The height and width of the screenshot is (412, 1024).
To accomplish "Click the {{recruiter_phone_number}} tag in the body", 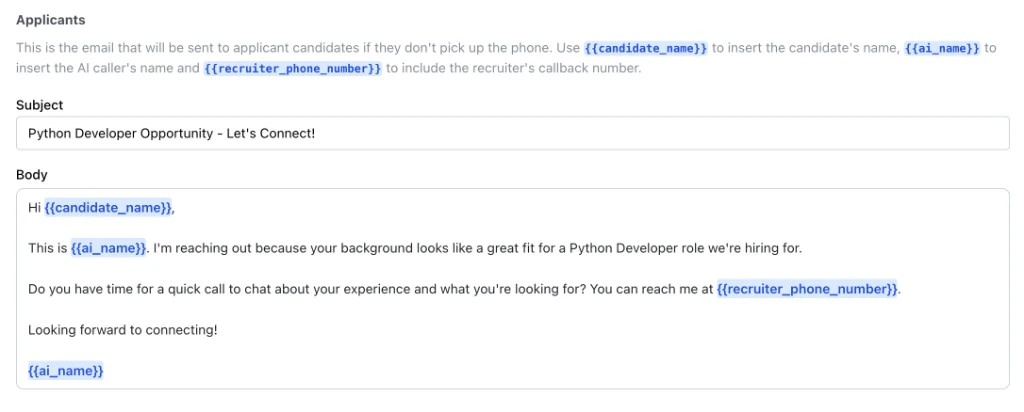I will point(807,289).
